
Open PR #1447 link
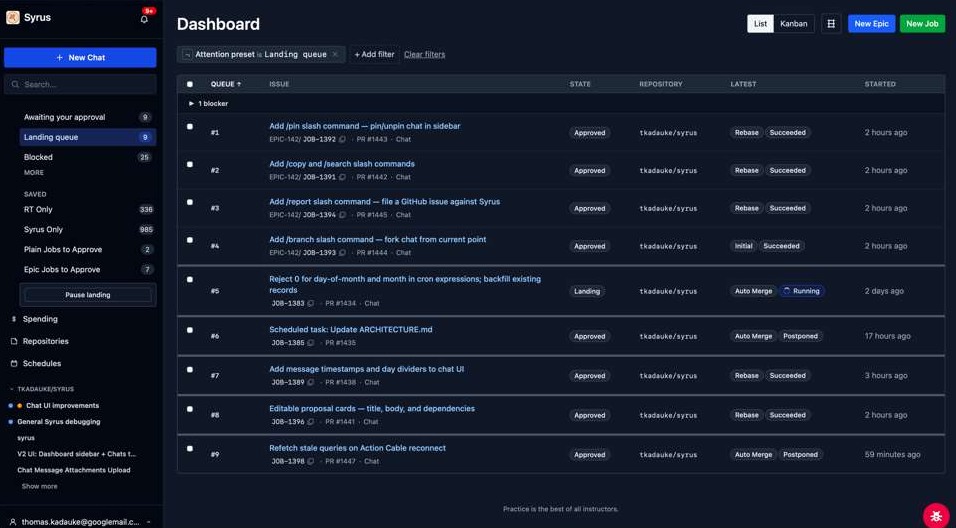pos(340,462)
